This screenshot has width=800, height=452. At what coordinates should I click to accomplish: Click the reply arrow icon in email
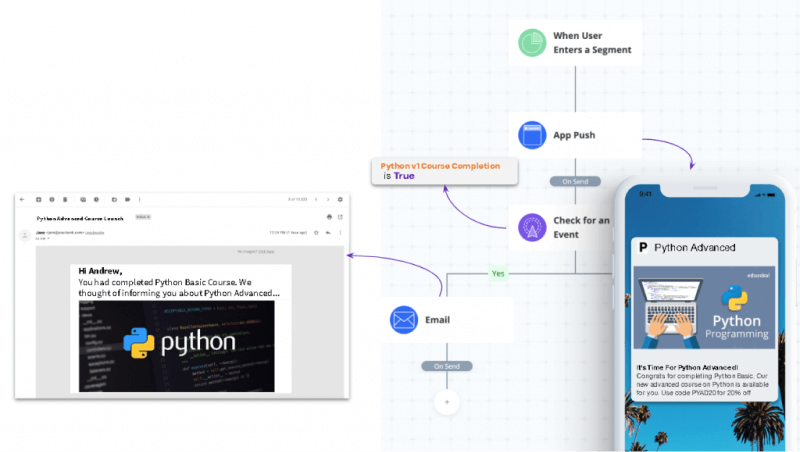tap(328, 232)
